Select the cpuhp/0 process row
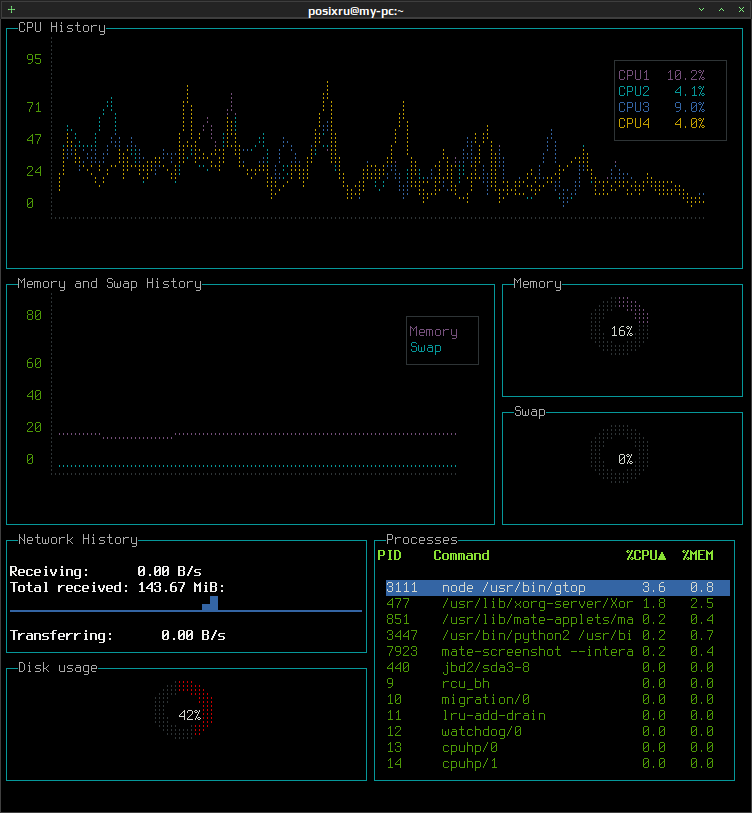Viewport: 752px width, 813px height. tap(558, 748)
